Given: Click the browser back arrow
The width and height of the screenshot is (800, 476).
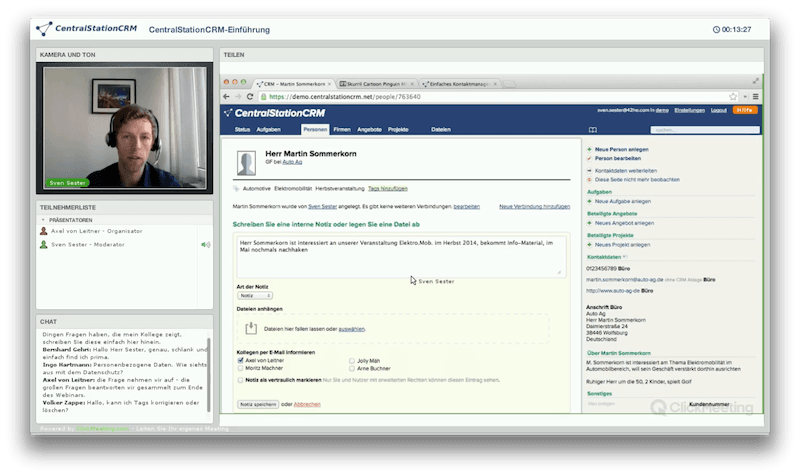Looking at the screenshot, I should click(229, 97).
